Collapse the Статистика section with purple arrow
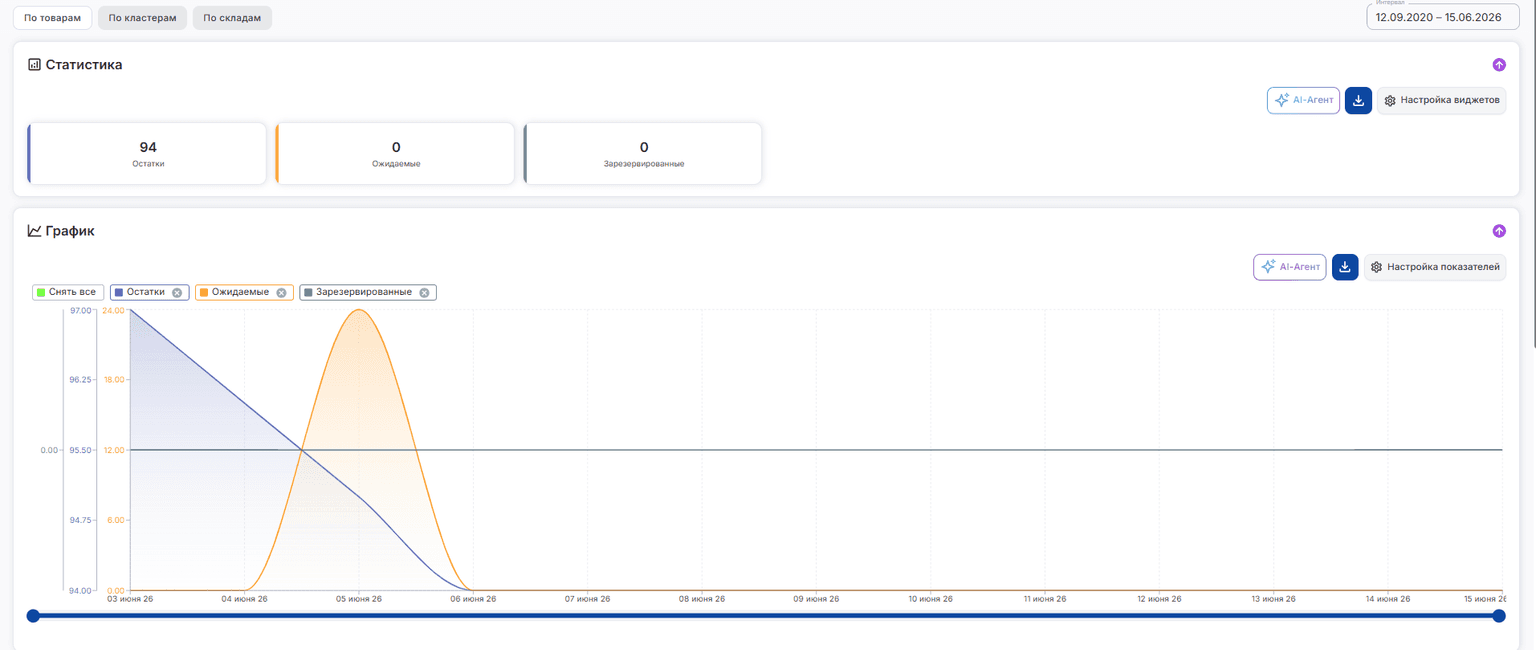 click(1498, 65)
